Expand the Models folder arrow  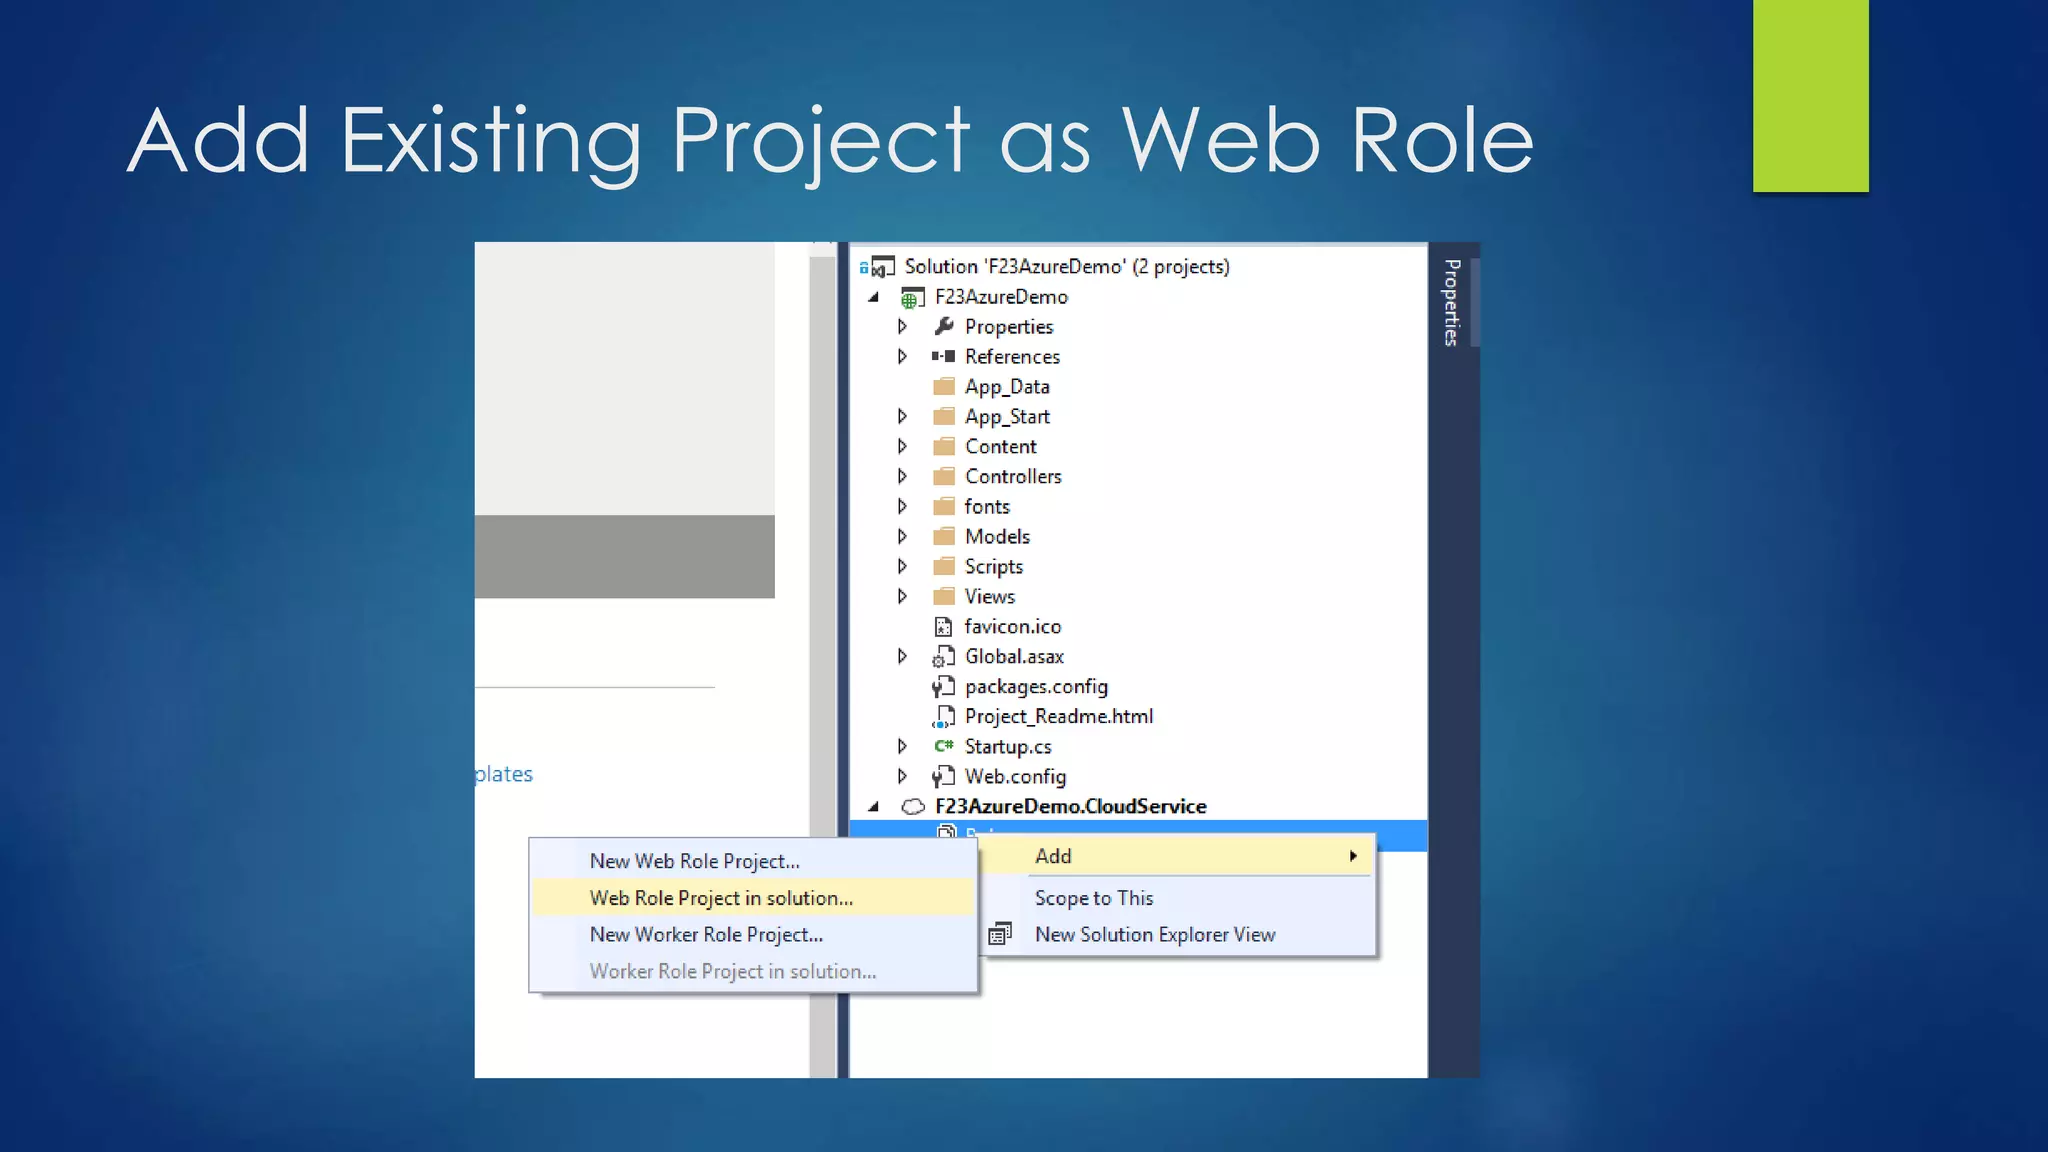click(x=902, y=536)
